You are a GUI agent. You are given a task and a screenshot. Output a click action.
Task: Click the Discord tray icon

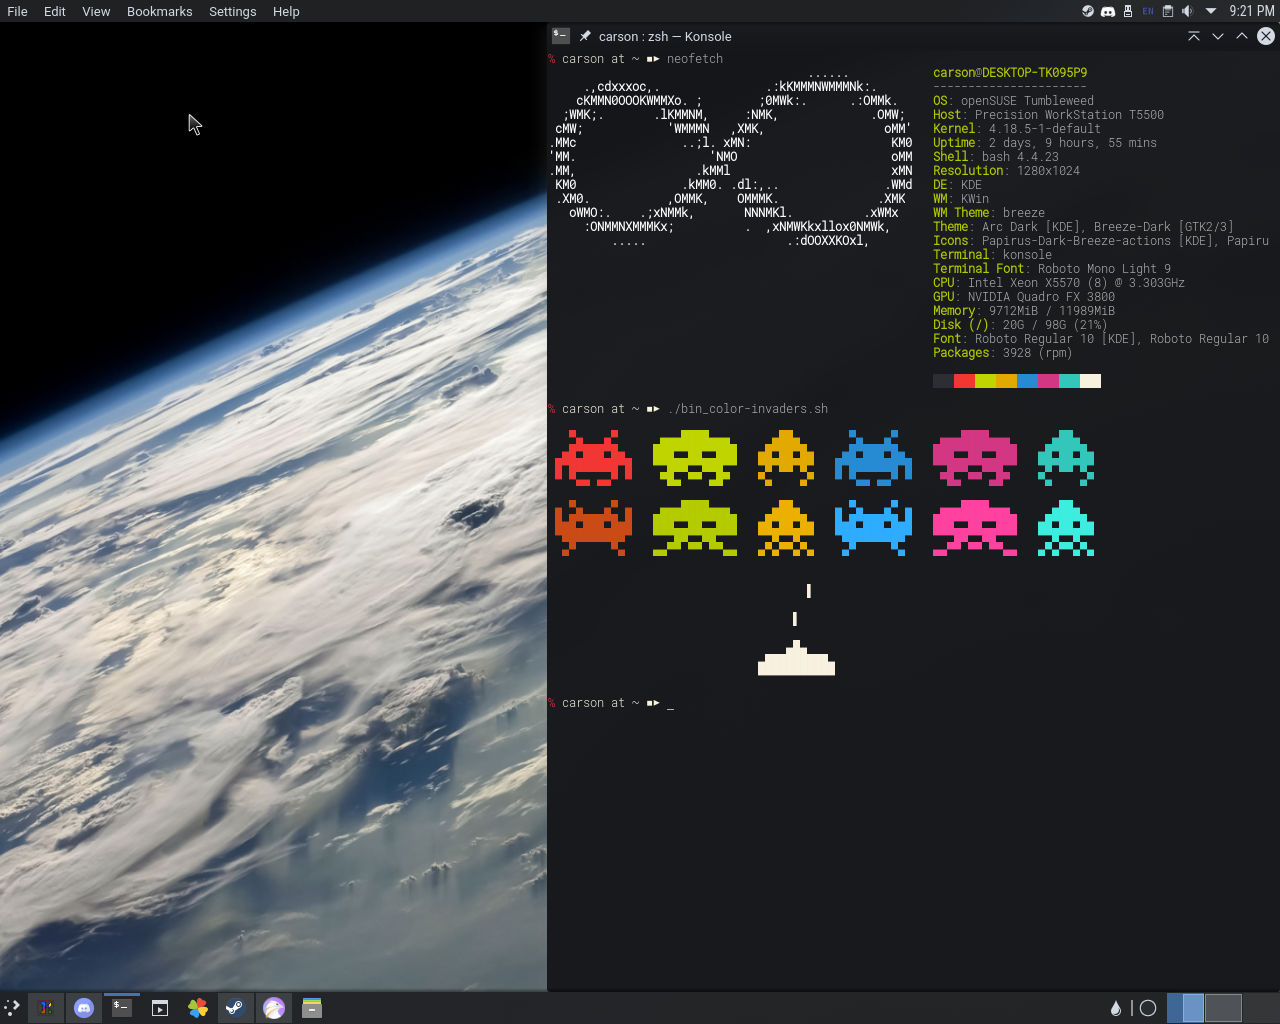point(1108,11)
